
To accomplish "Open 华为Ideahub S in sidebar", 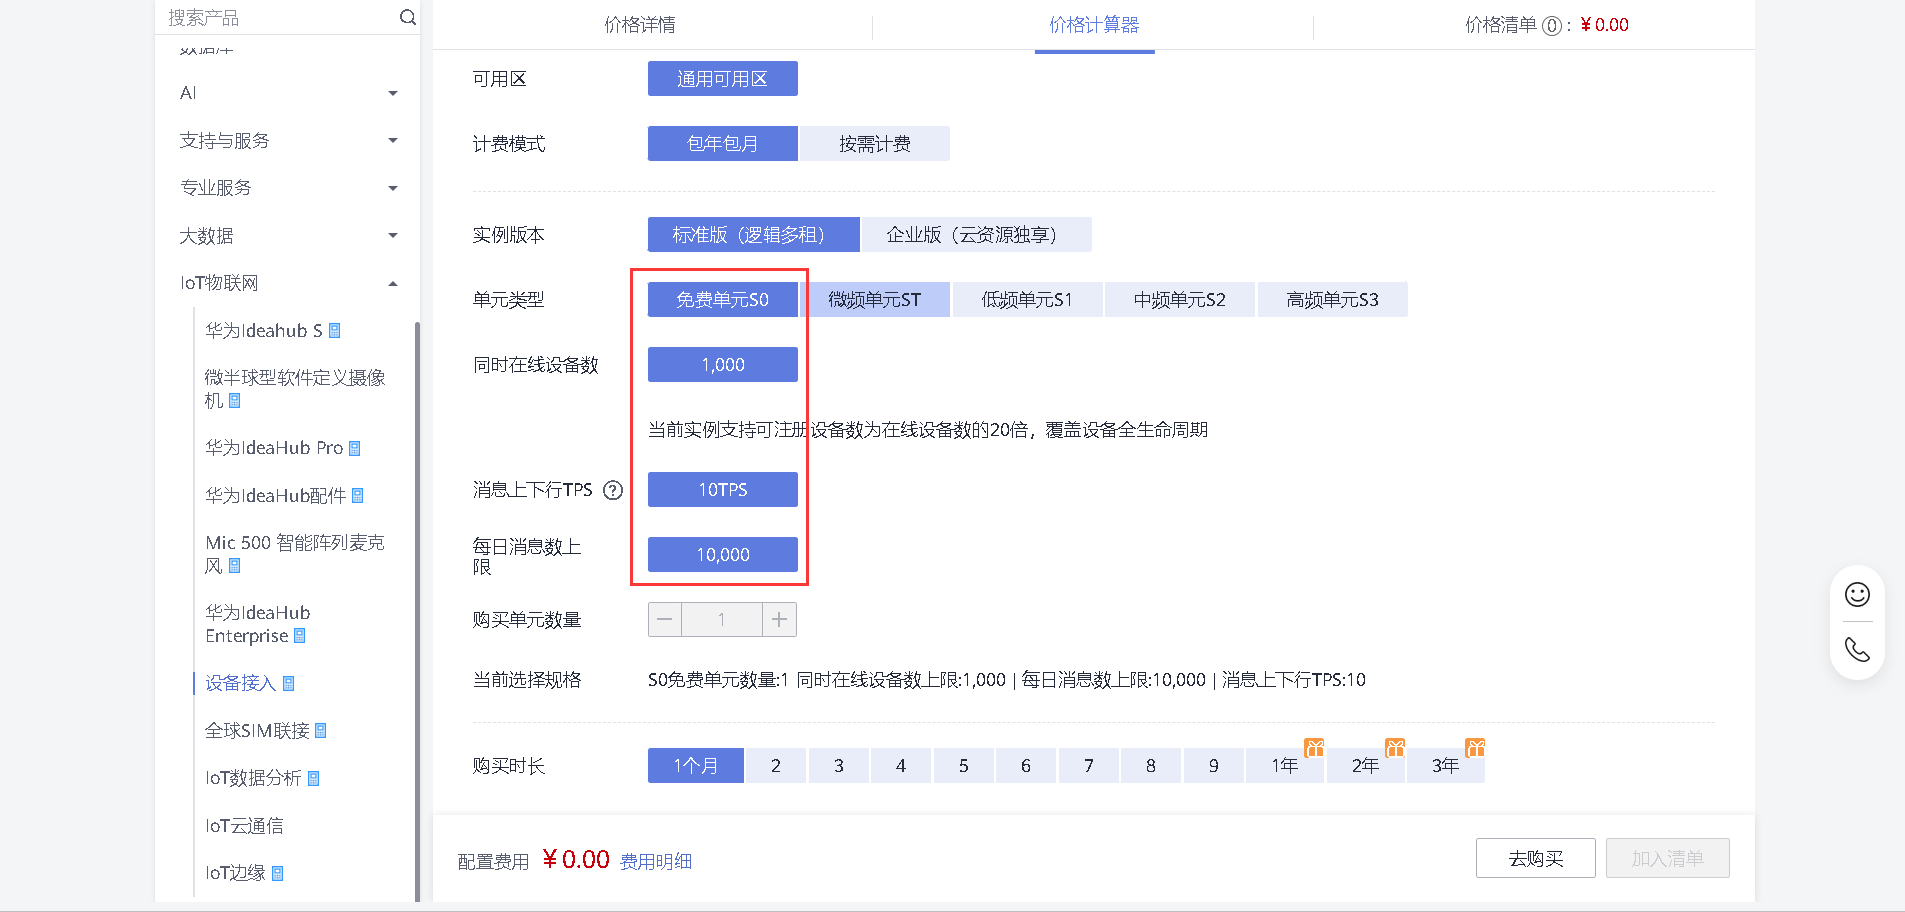I will tap(264, 331).
